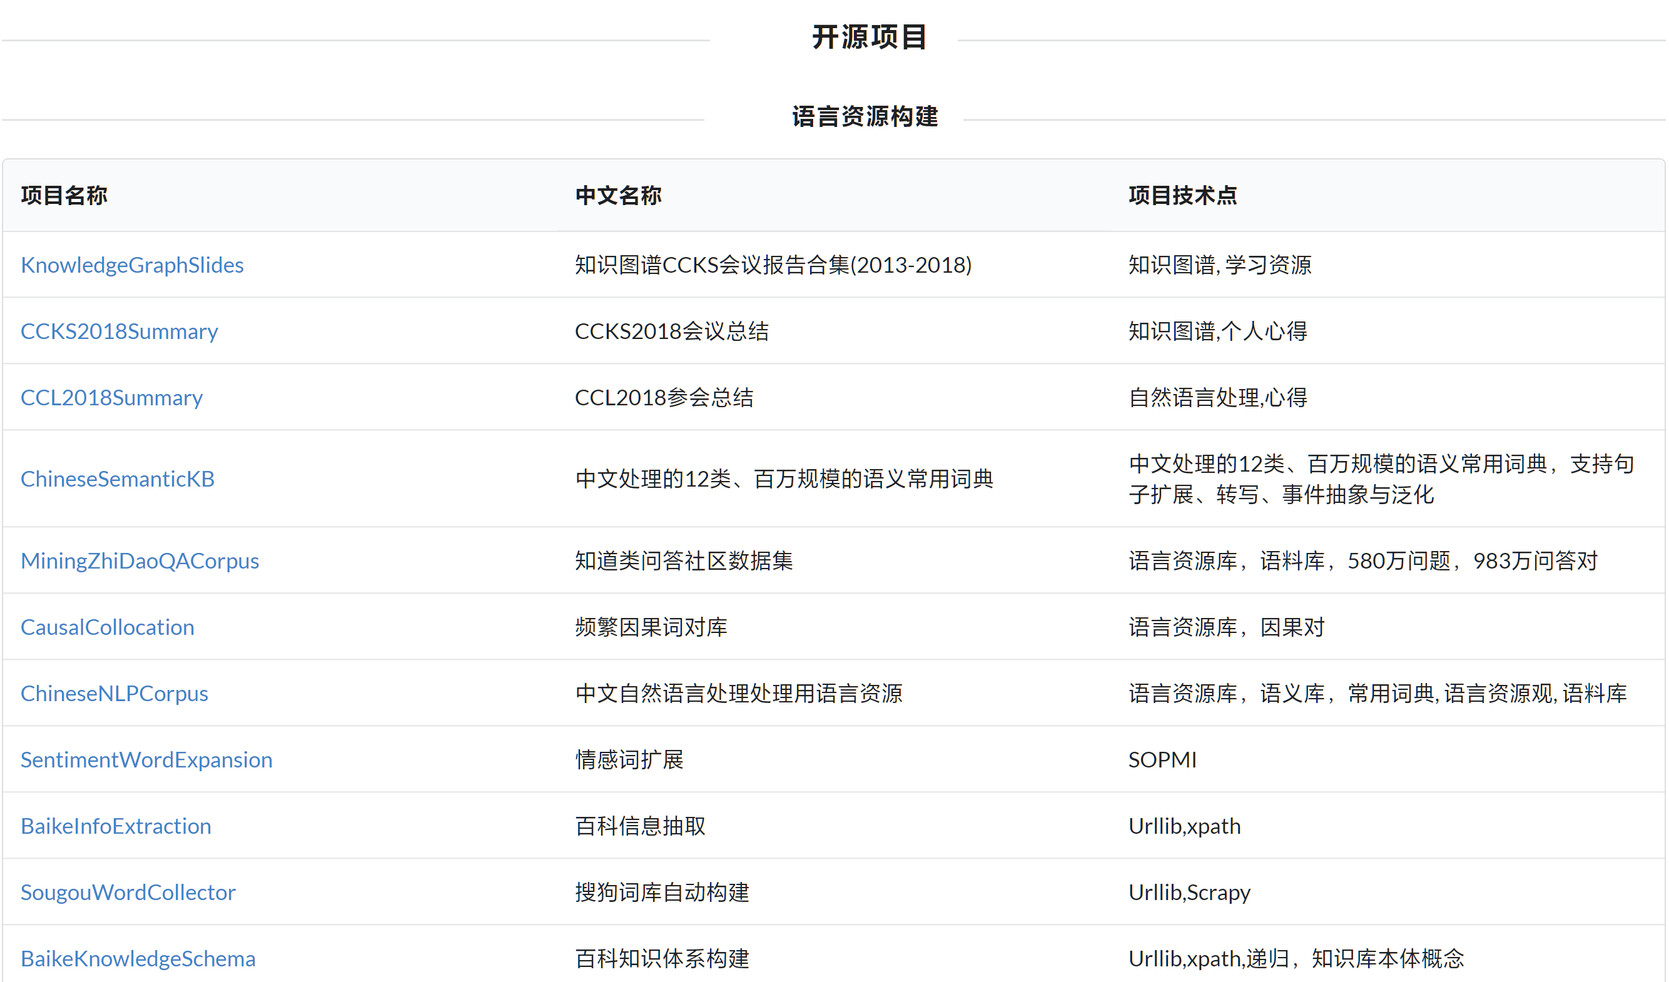
Task: Click the 项目名称 column header
Action: (64, 196)
